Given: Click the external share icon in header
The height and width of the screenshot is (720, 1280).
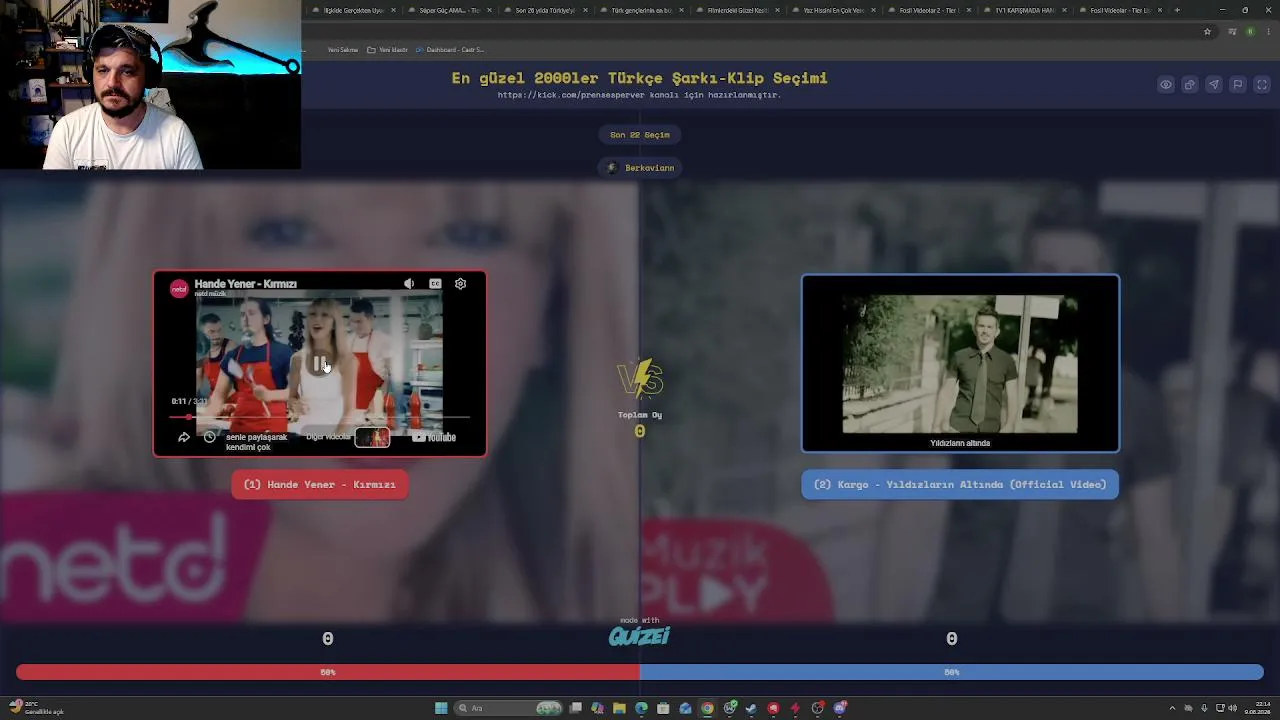Looking at the screenshot, I should 1190,85.
